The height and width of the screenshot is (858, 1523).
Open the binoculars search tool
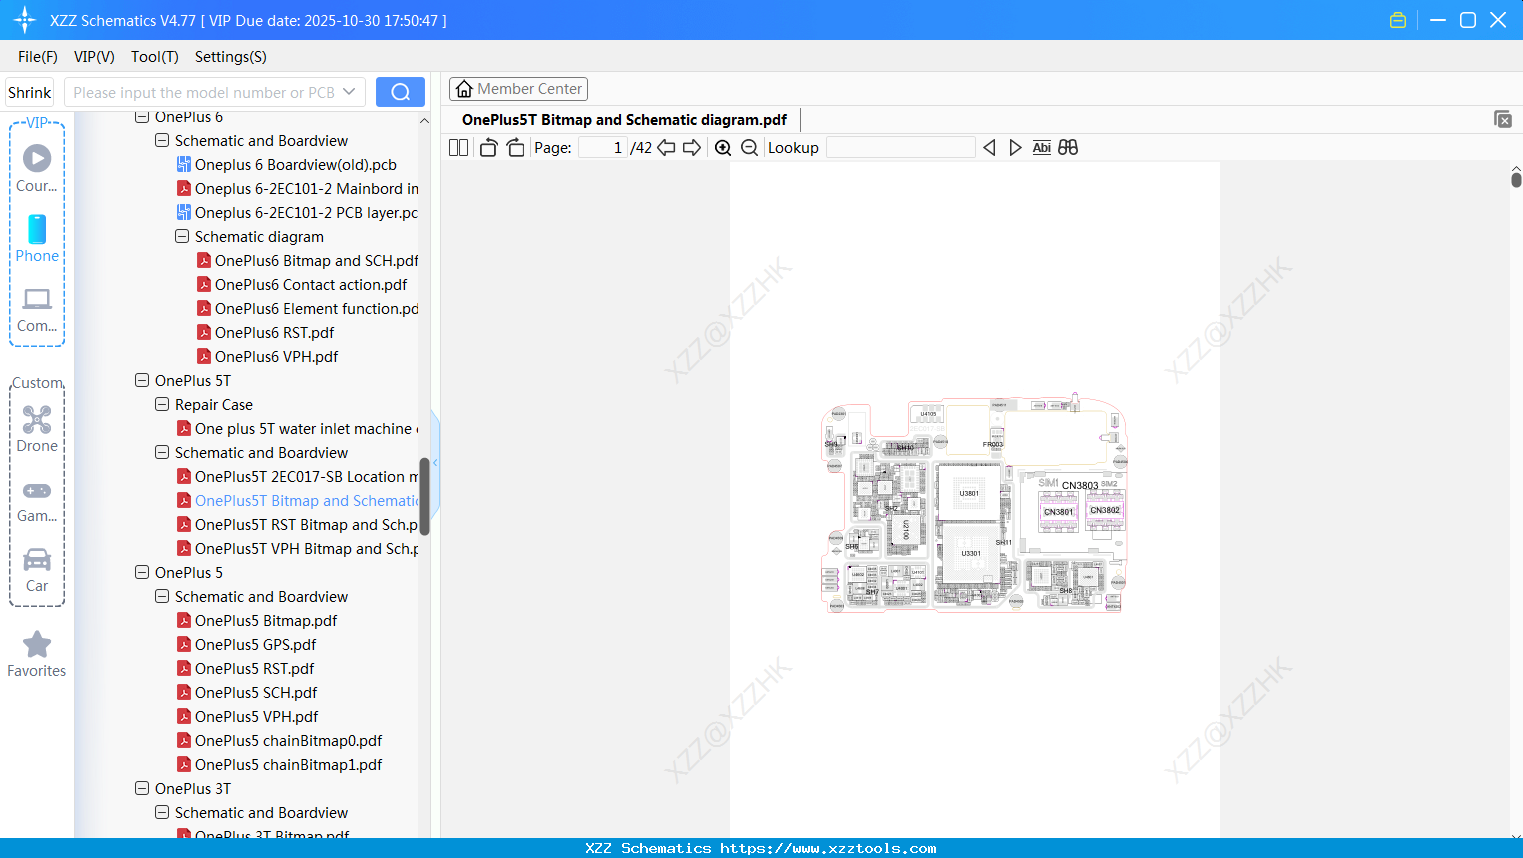tap(1067, 147)
